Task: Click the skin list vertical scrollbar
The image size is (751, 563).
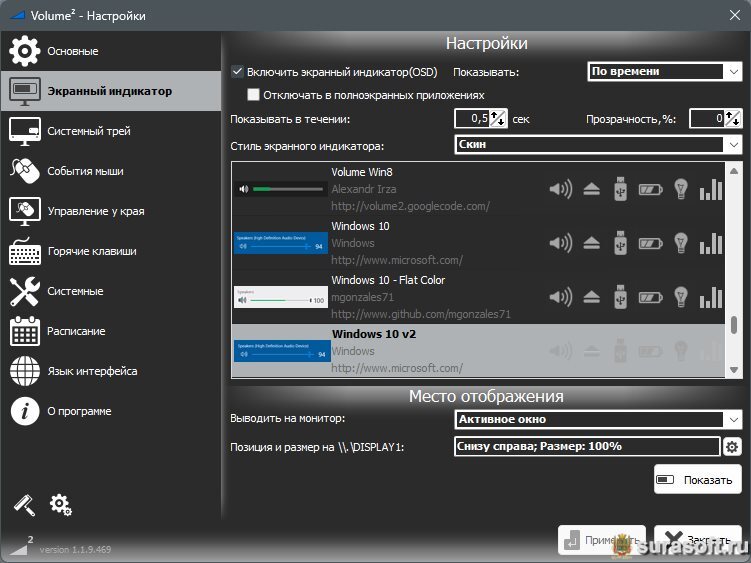Action: pyautogui.click(x=735, y=324)
